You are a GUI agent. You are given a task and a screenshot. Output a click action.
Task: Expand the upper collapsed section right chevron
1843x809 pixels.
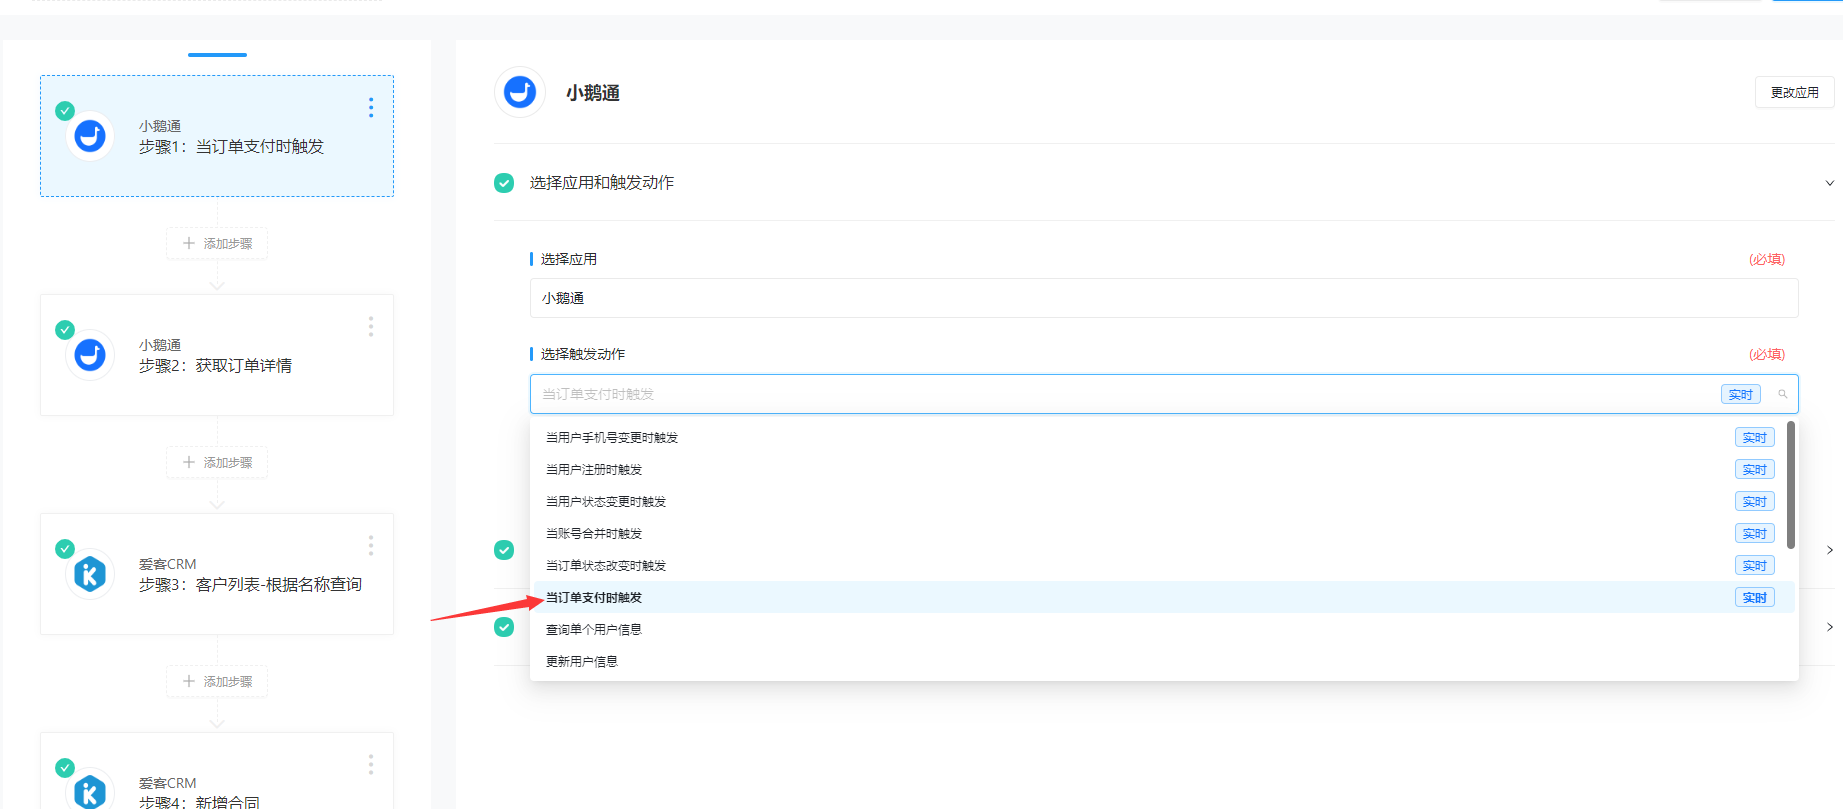tap(1830, 550)
